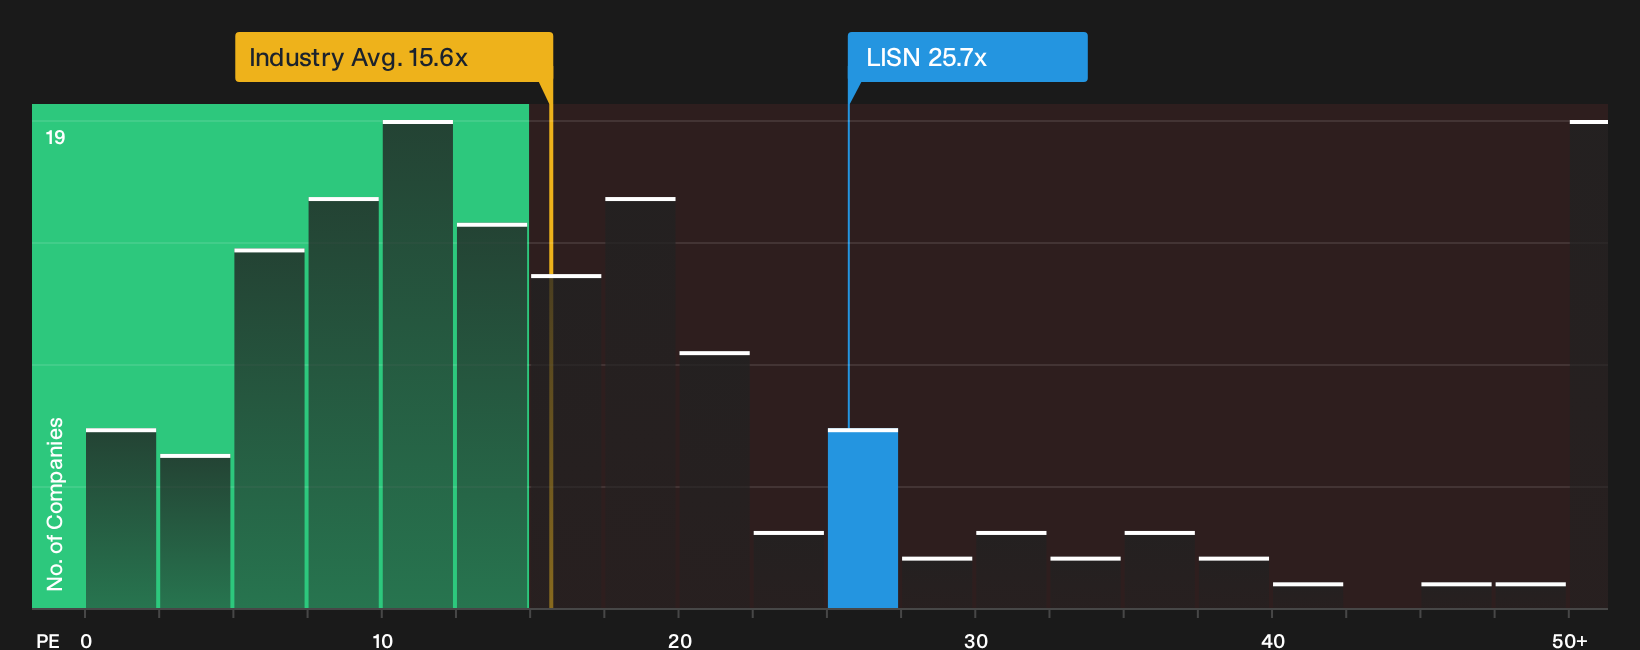
Task: Select the green bar starting at PE 12.5
Action: 492,416
